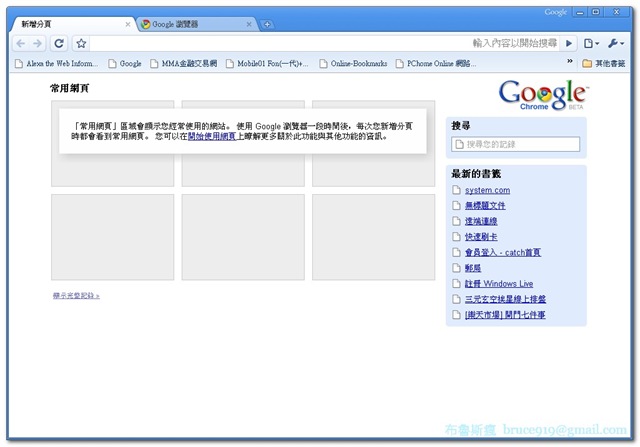
Task: Bookmark this page with the star icon
Action: (x=81, y=43)
